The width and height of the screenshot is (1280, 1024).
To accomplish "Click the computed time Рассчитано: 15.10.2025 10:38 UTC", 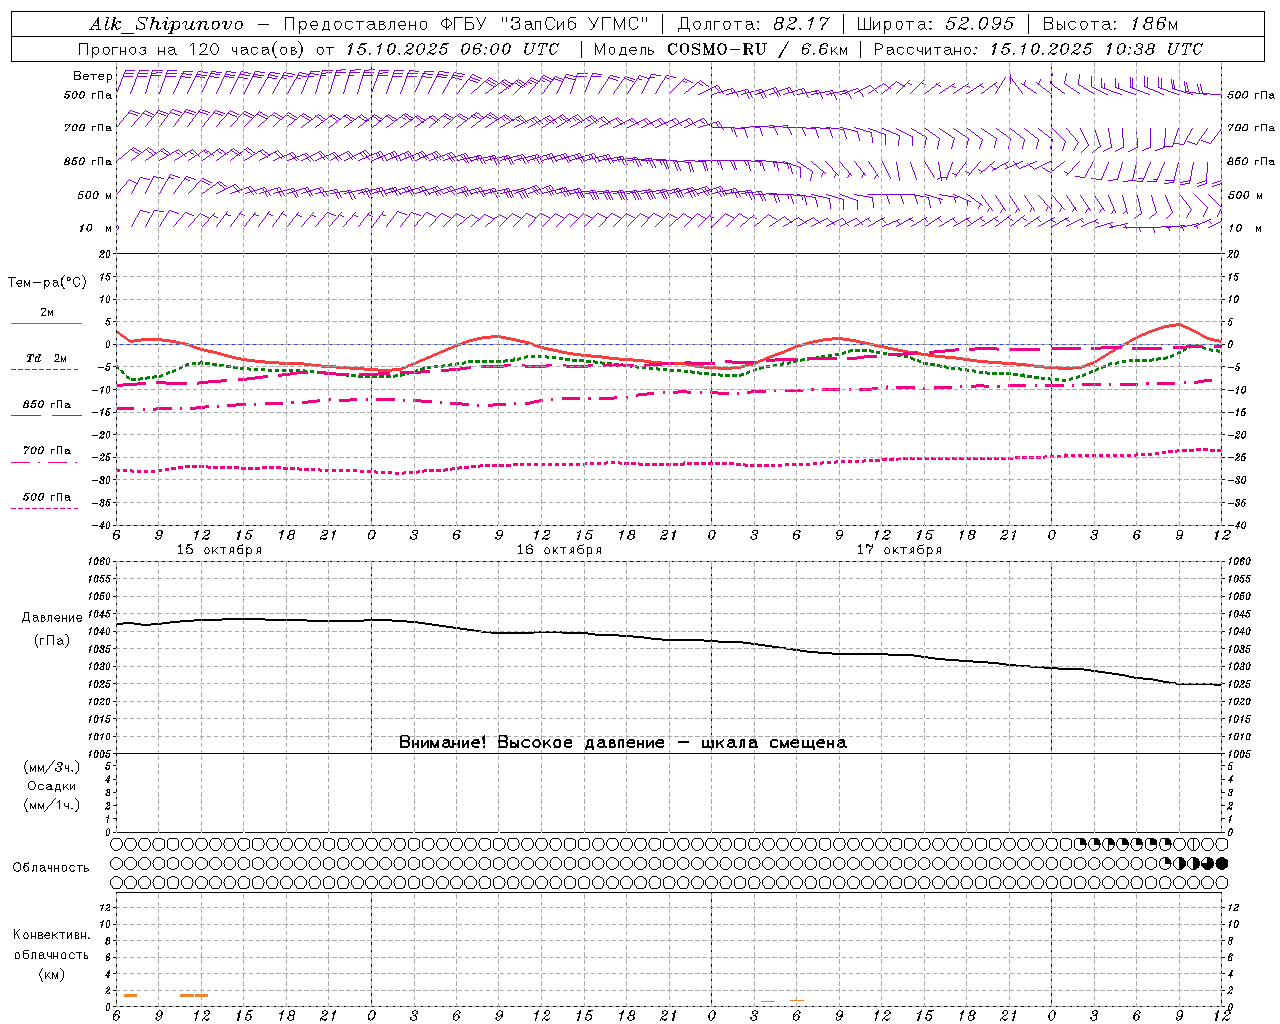I will click(1039, 49).
